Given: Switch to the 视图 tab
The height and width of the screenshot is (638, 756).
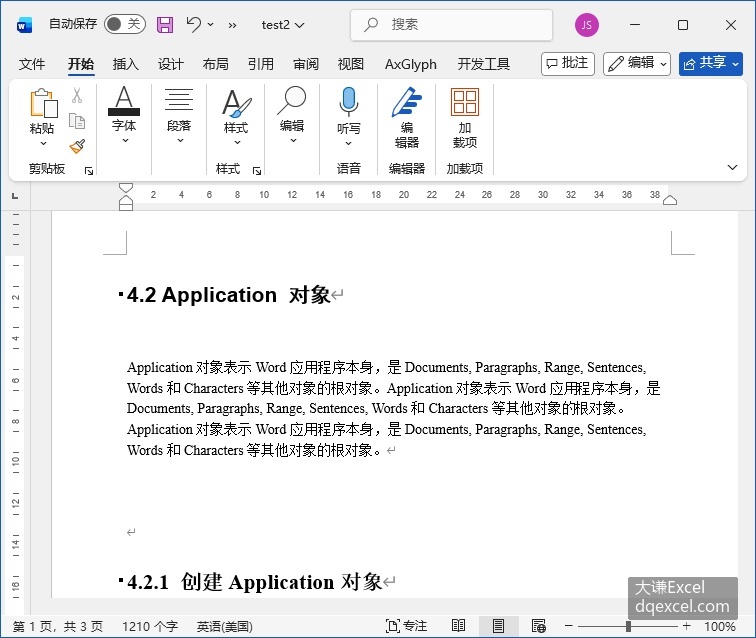Looking at the screenshot, I should tap(351, 64).
